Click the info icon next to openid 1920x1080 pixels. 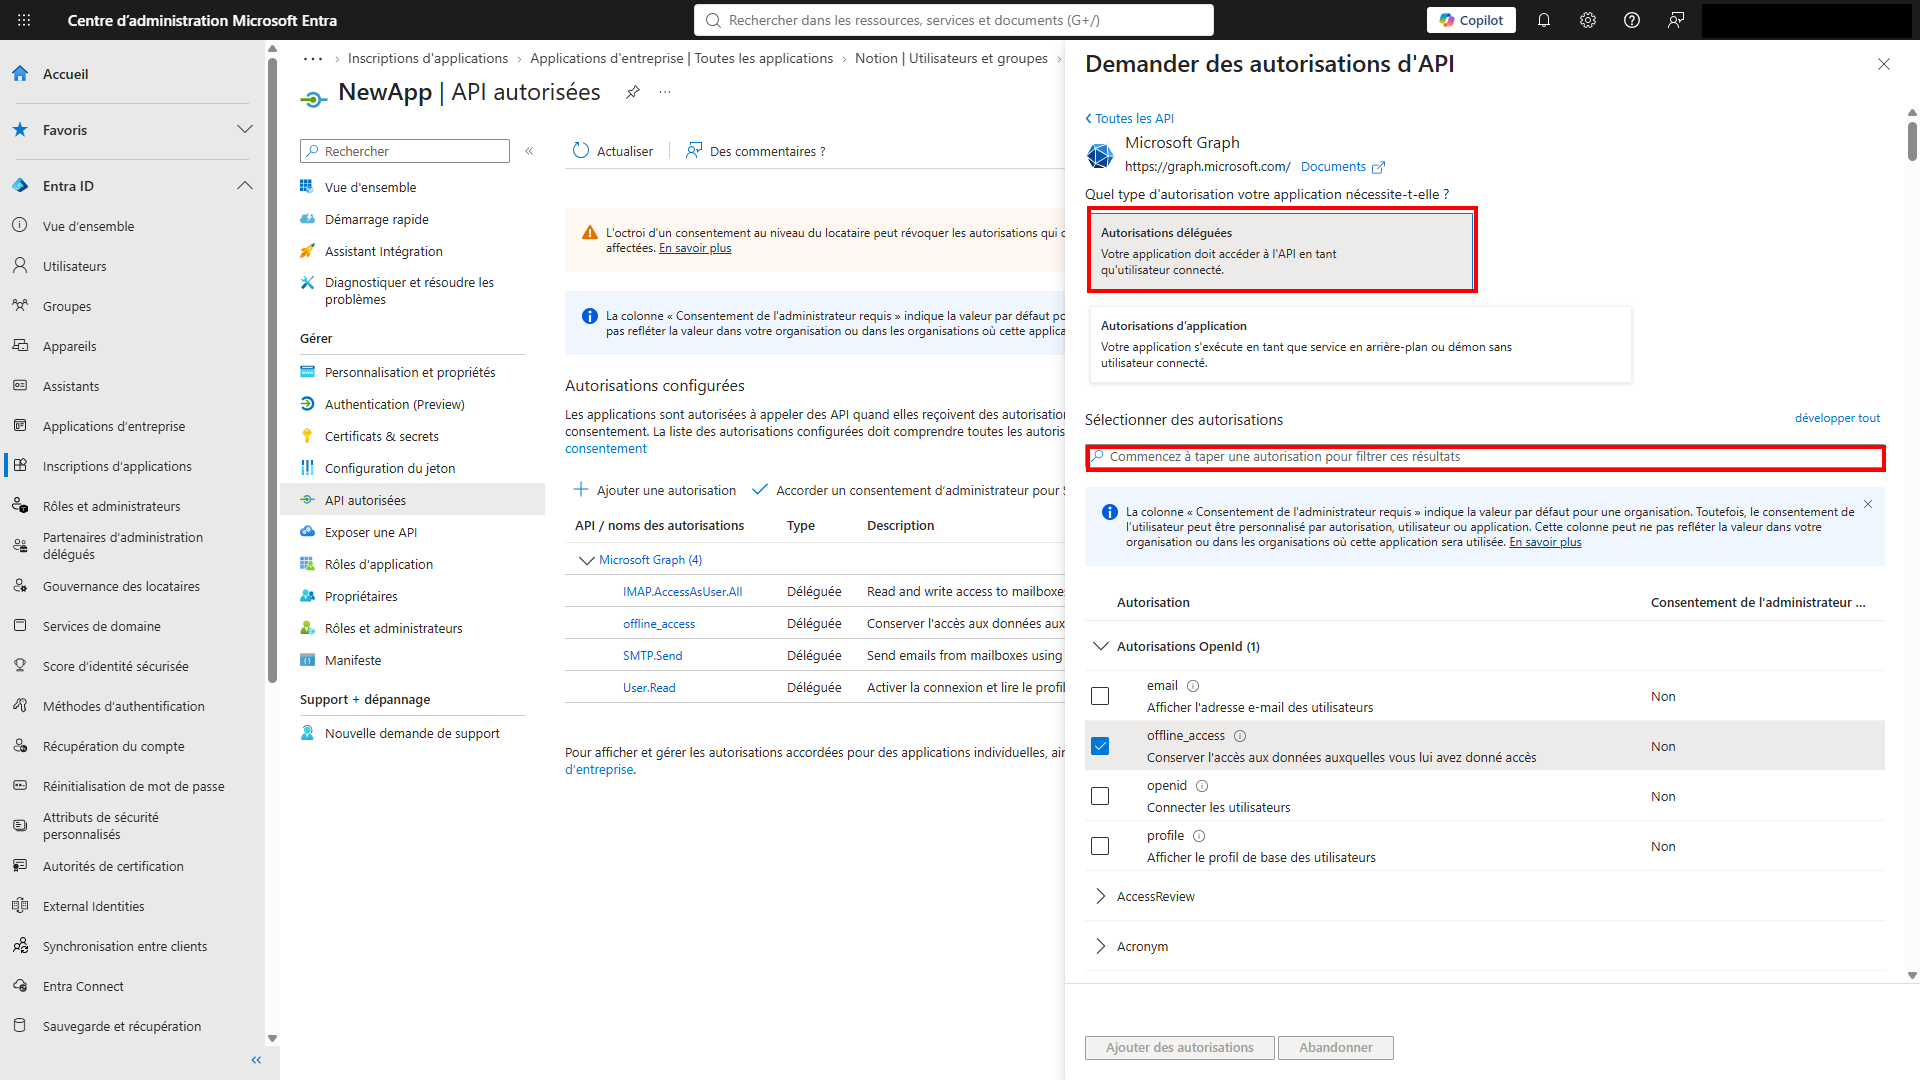(x=1202, y=786)
